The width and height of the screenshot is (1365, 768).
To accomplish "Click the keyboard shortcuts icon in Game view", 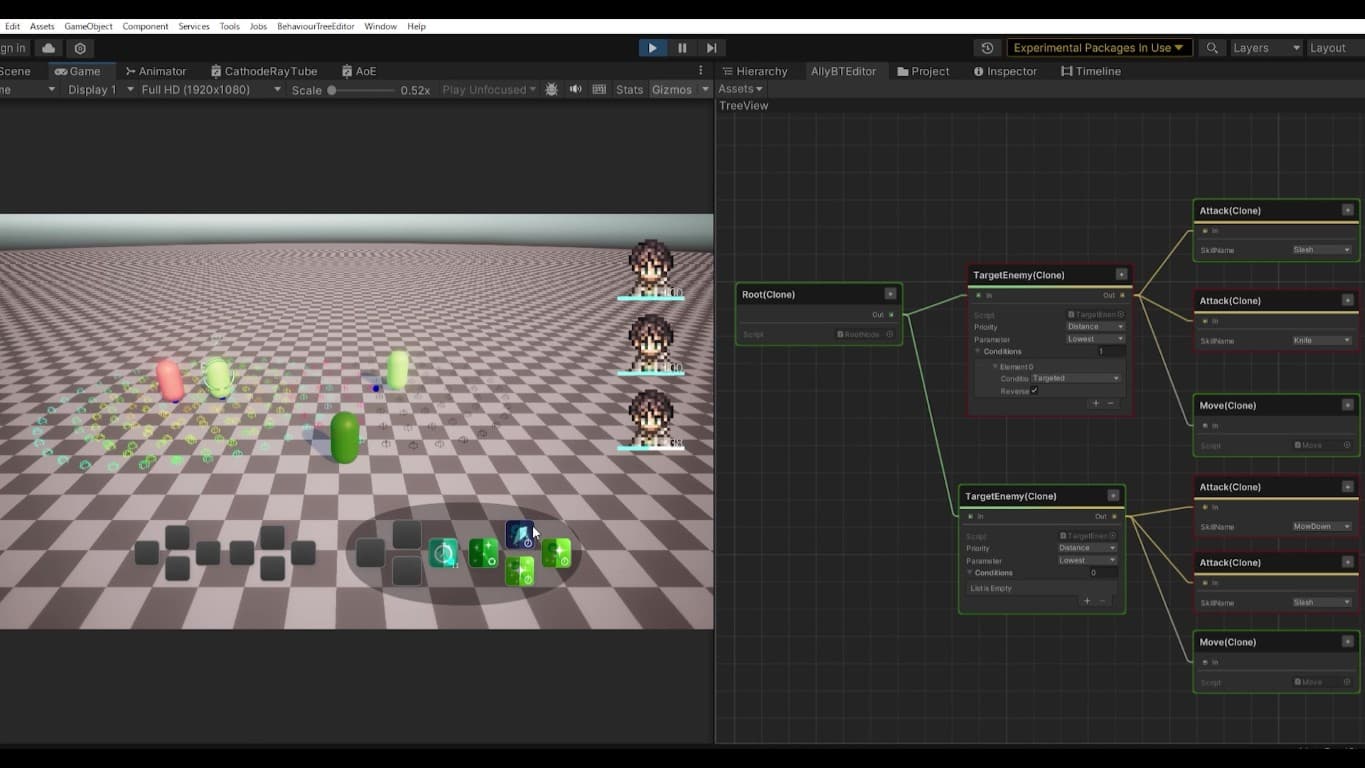I will 599,90.
